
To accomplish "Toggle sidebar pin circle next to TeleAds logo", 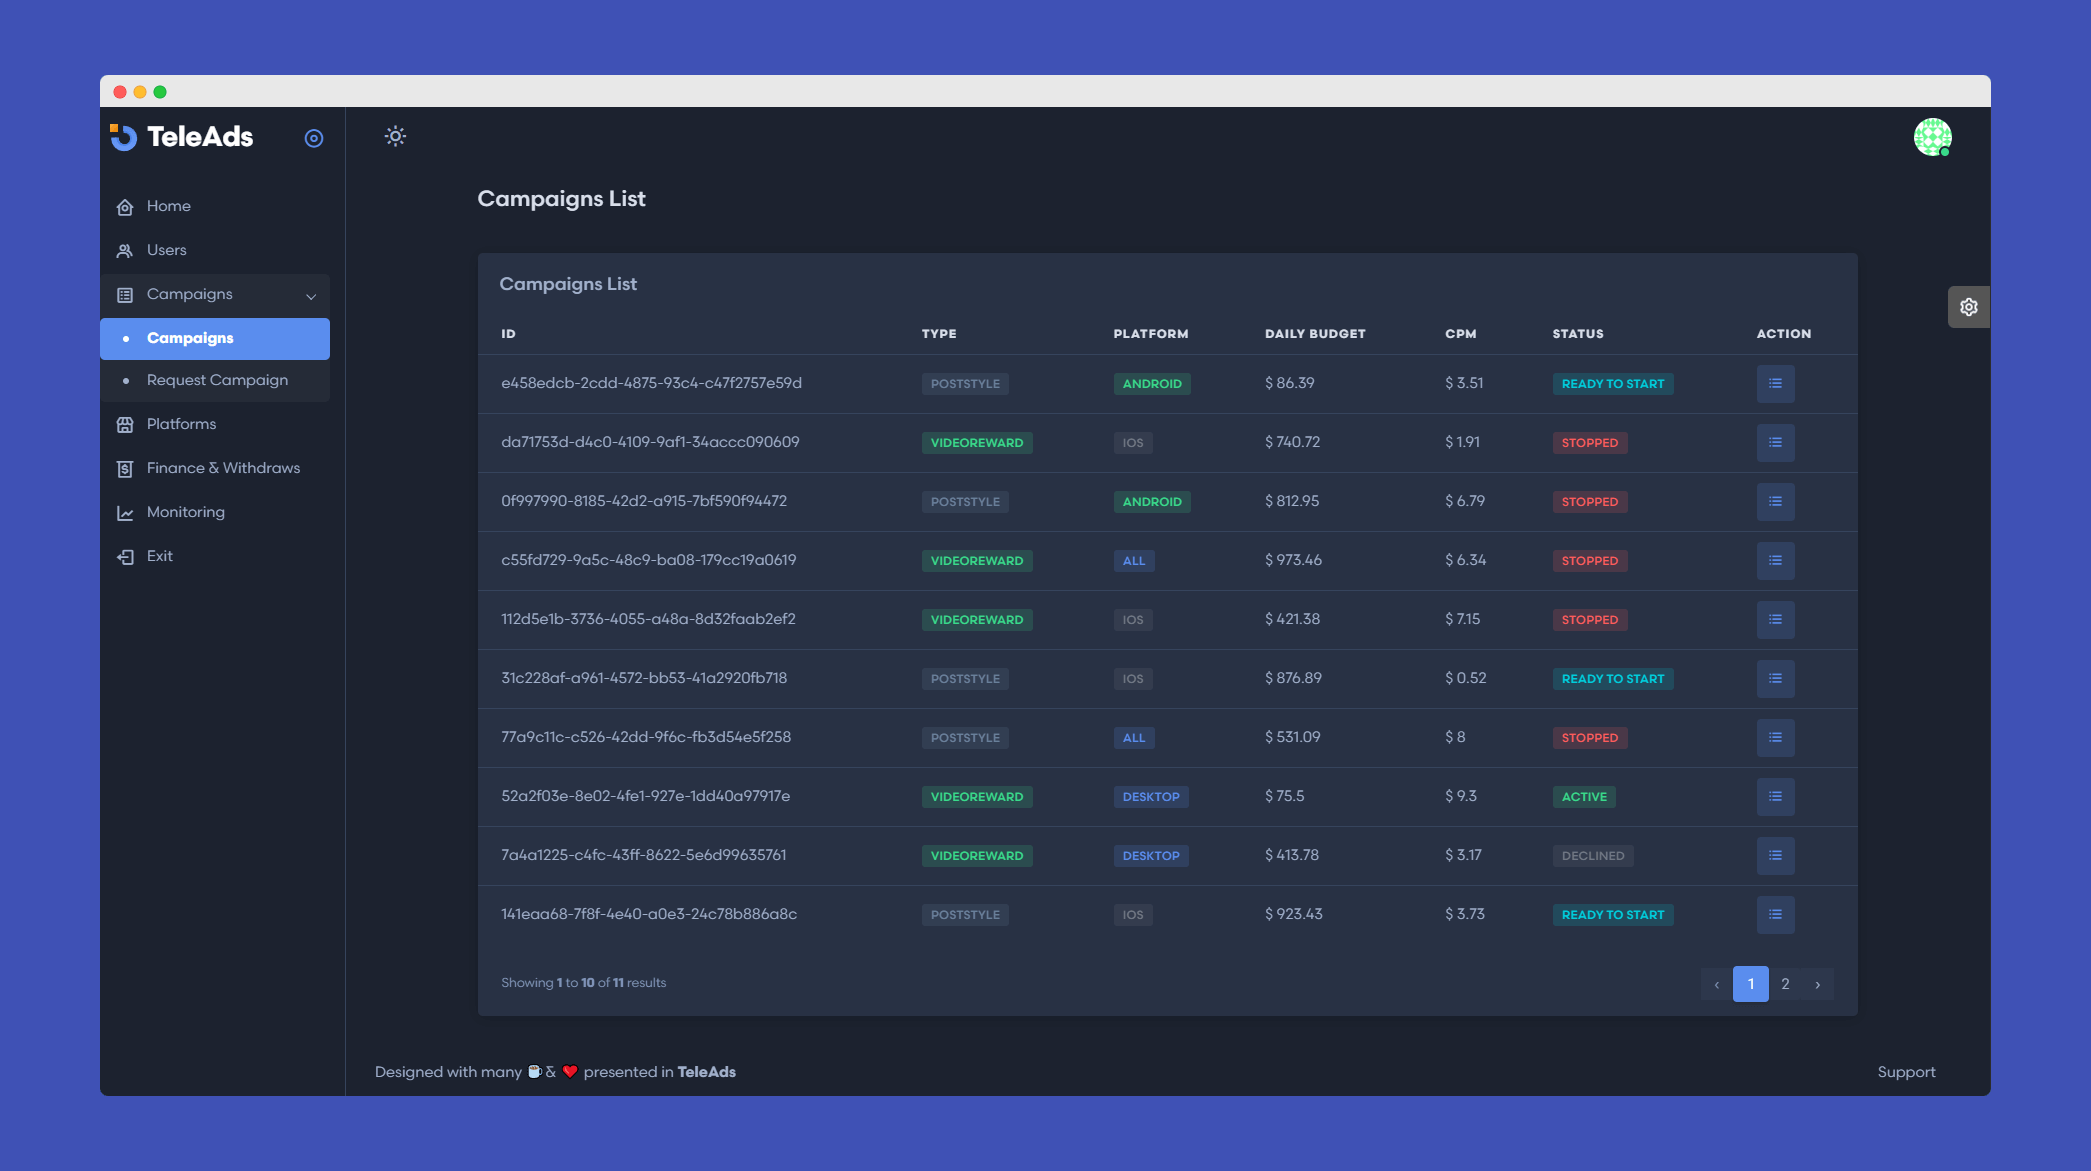I will click(314, 138).
